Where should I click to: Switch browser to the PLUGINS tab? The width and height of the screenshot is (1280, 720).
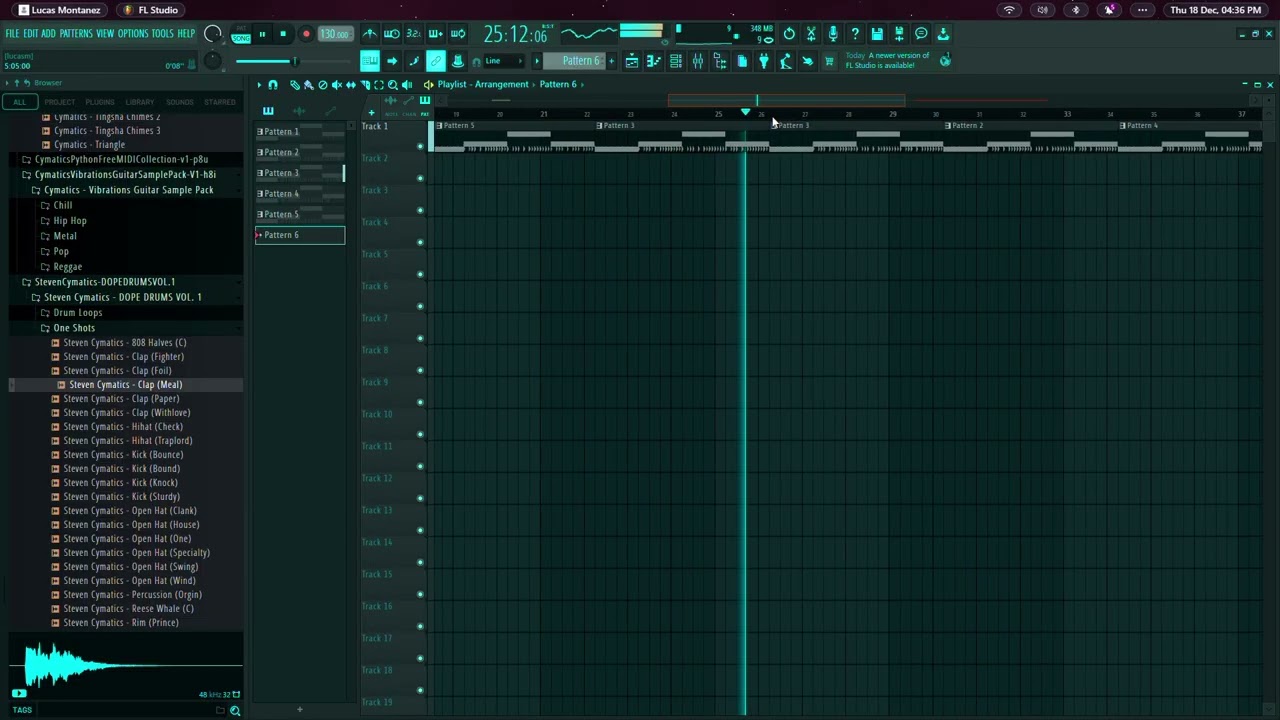tap(100, 102)
